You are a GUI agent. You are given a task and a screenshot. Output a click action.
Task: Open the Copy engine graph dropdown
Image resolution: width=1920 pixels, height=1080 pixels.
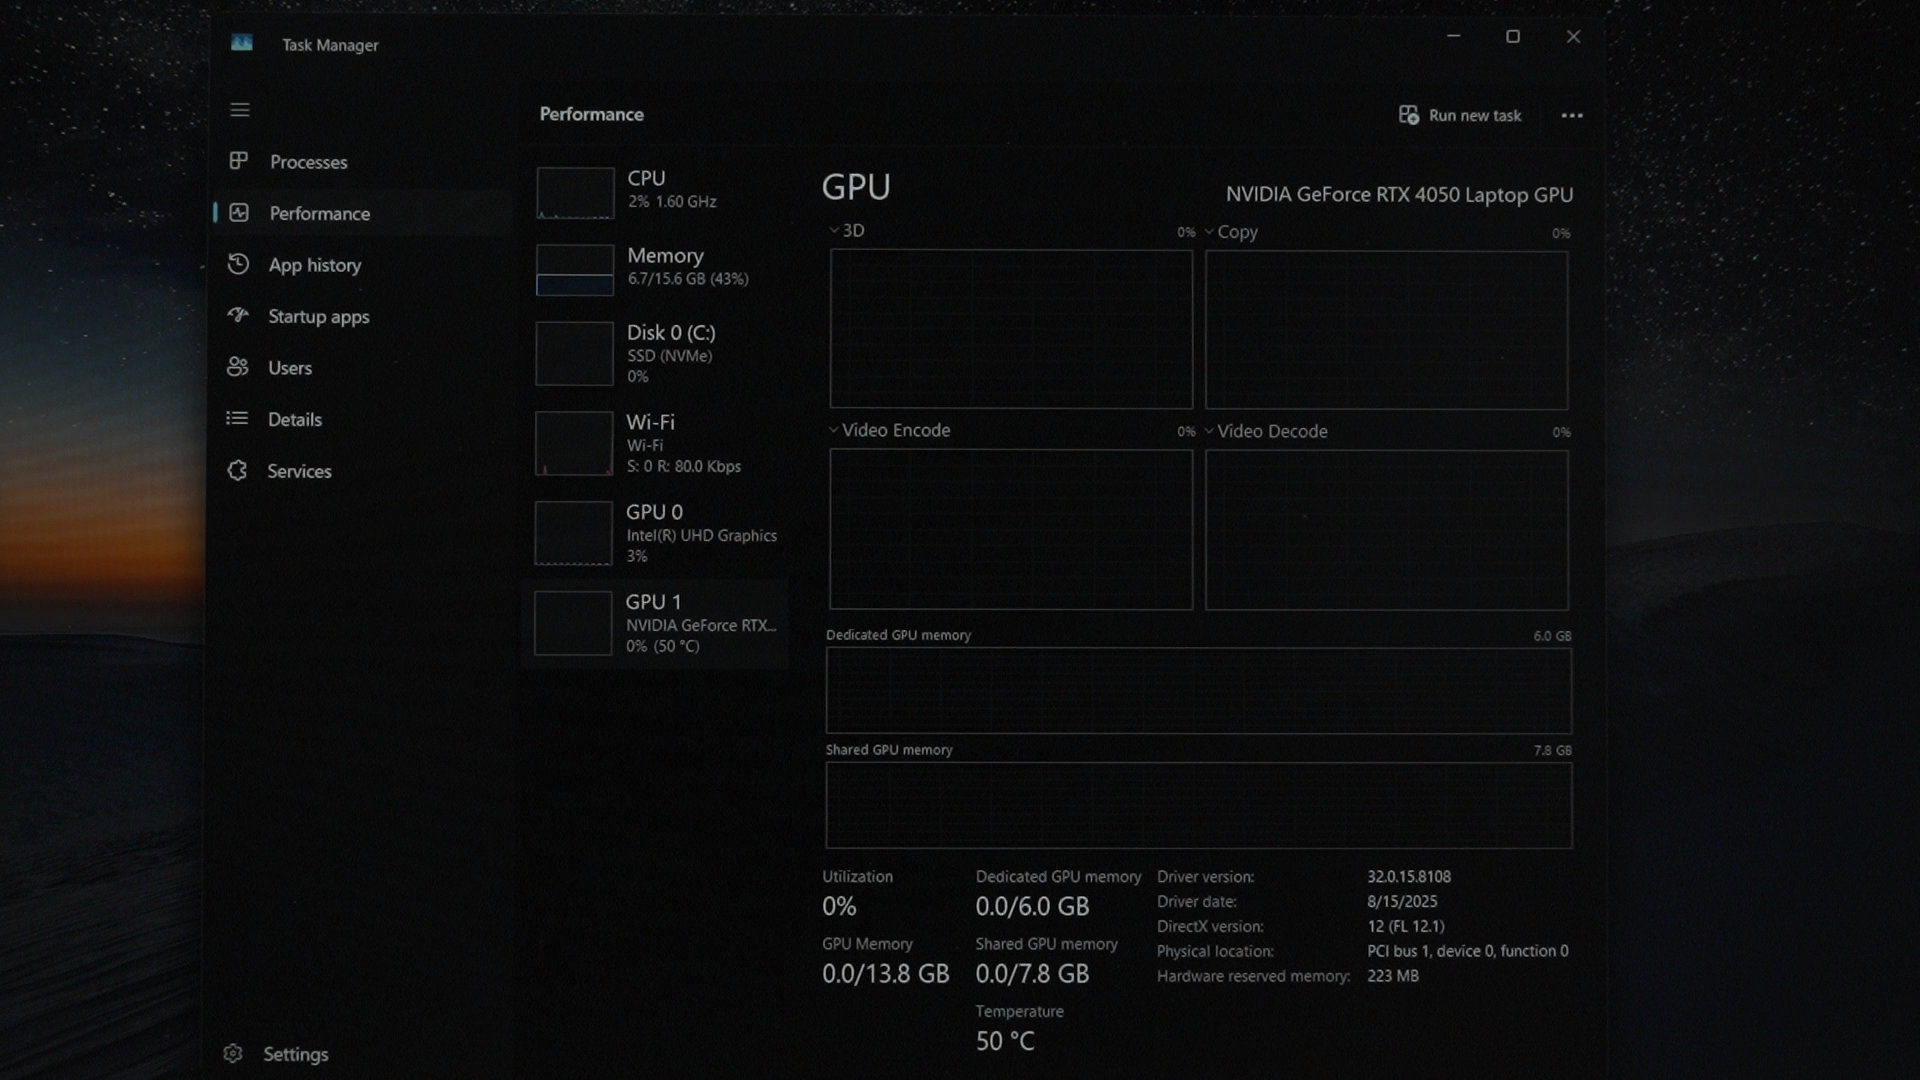pos(1209,231)
